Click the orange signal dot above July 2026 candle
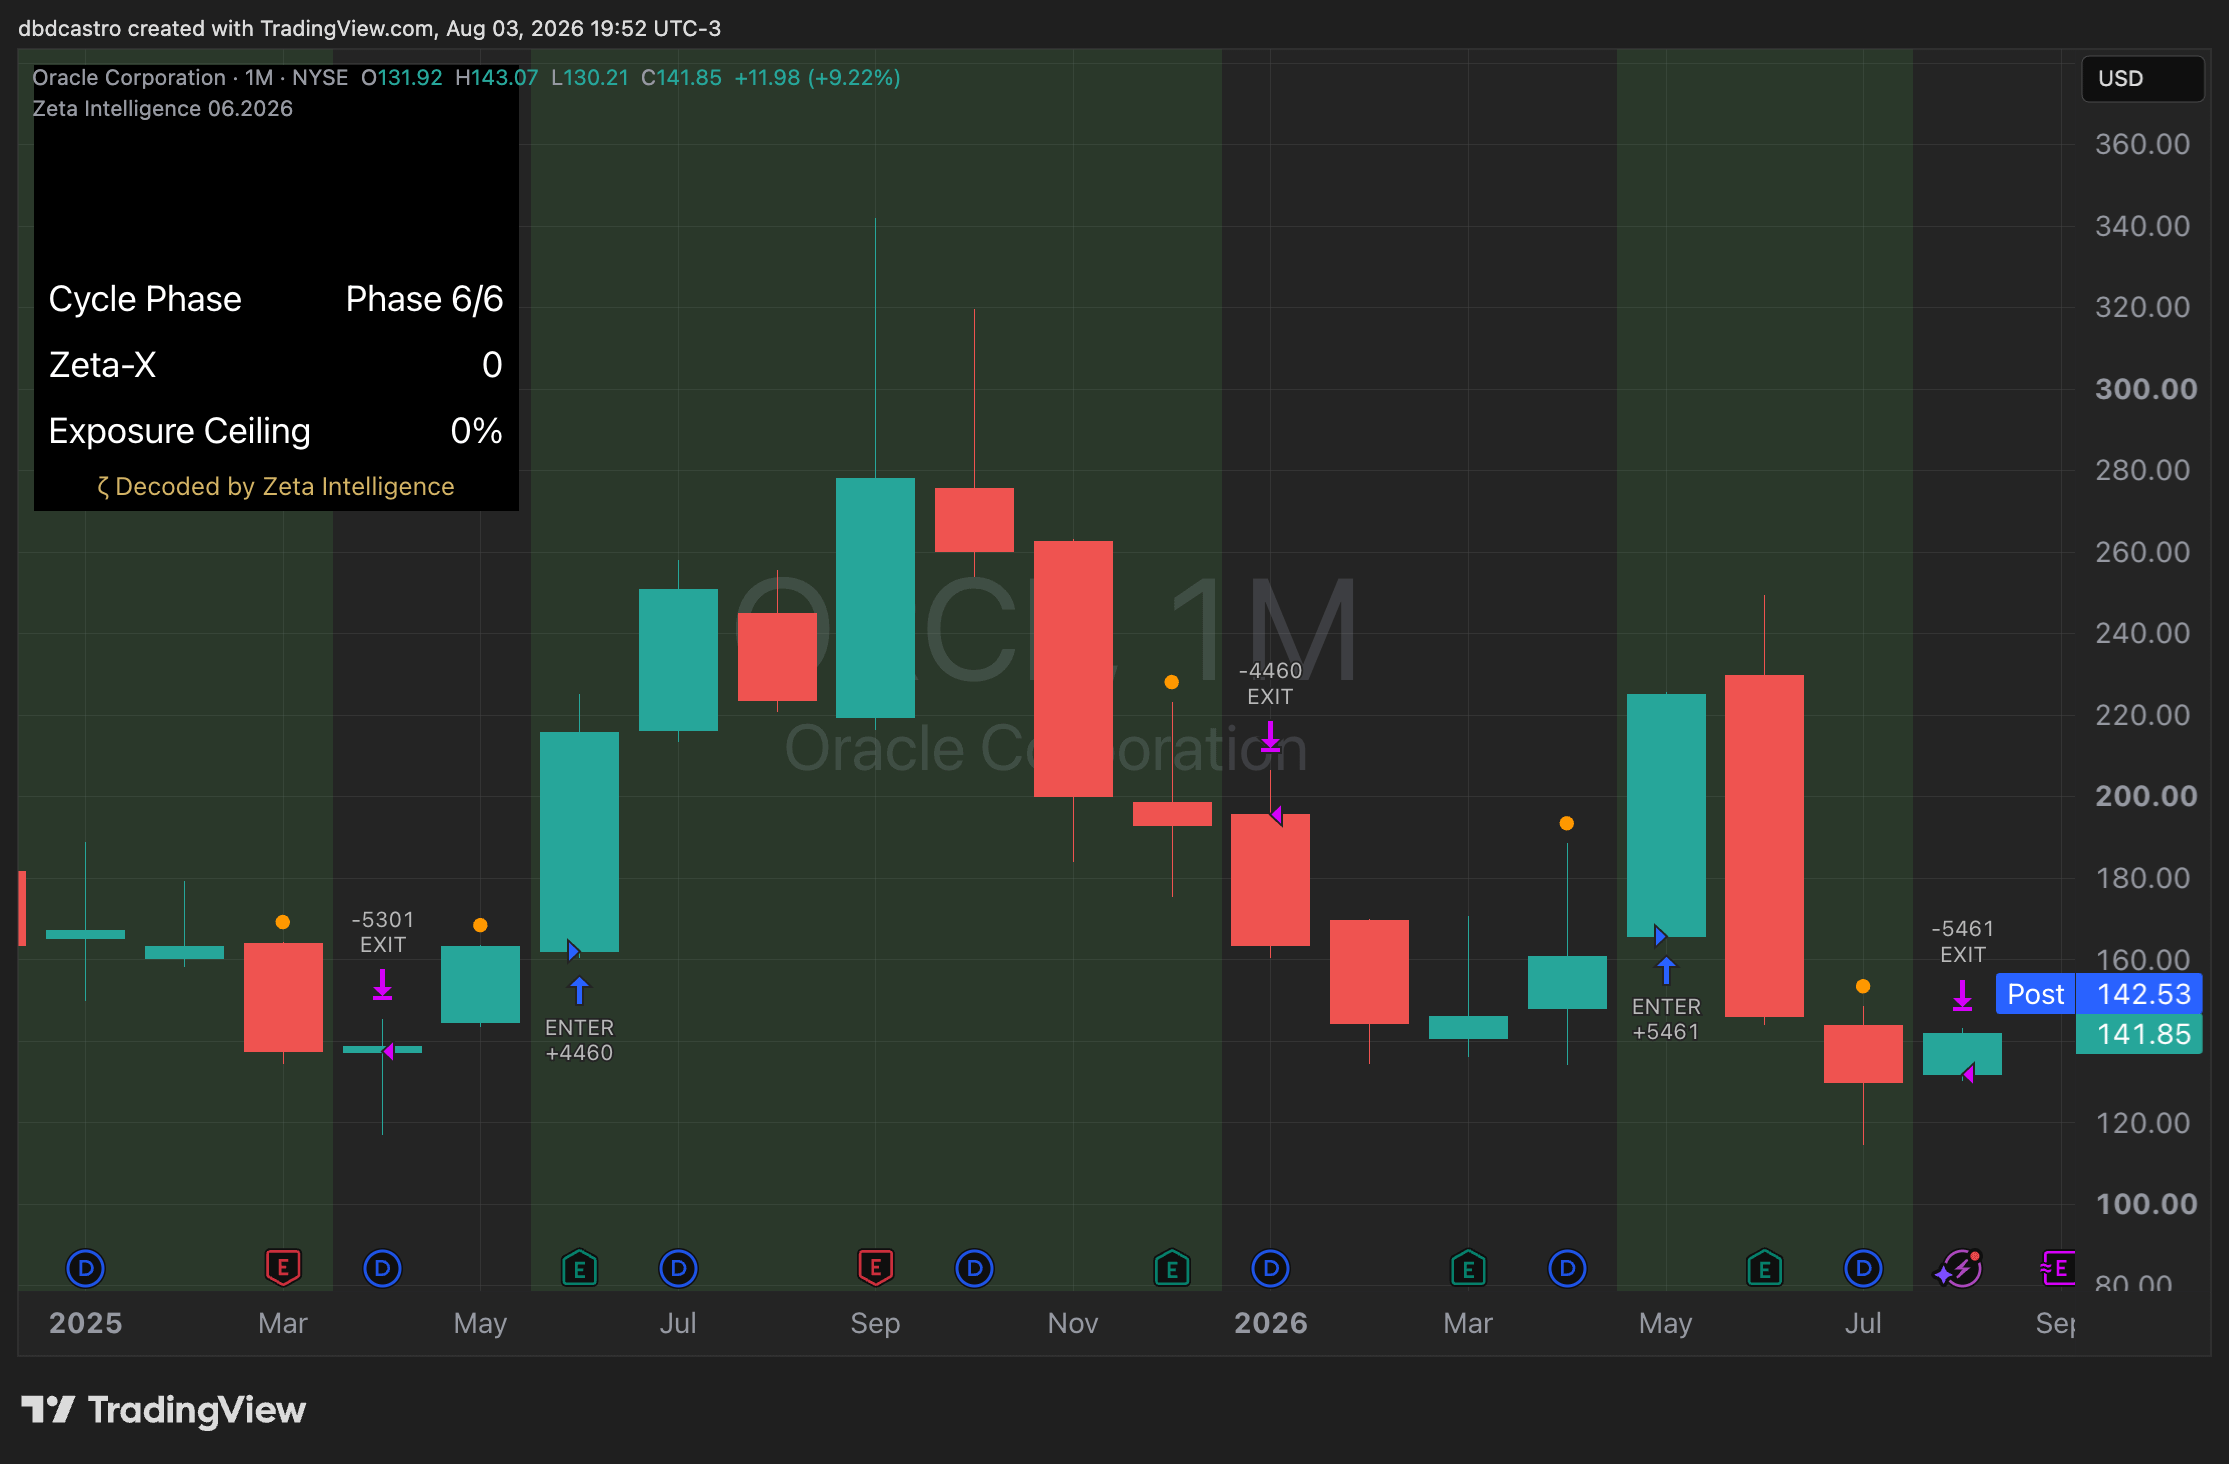2229x1464 pixels. click(1863, 986)
